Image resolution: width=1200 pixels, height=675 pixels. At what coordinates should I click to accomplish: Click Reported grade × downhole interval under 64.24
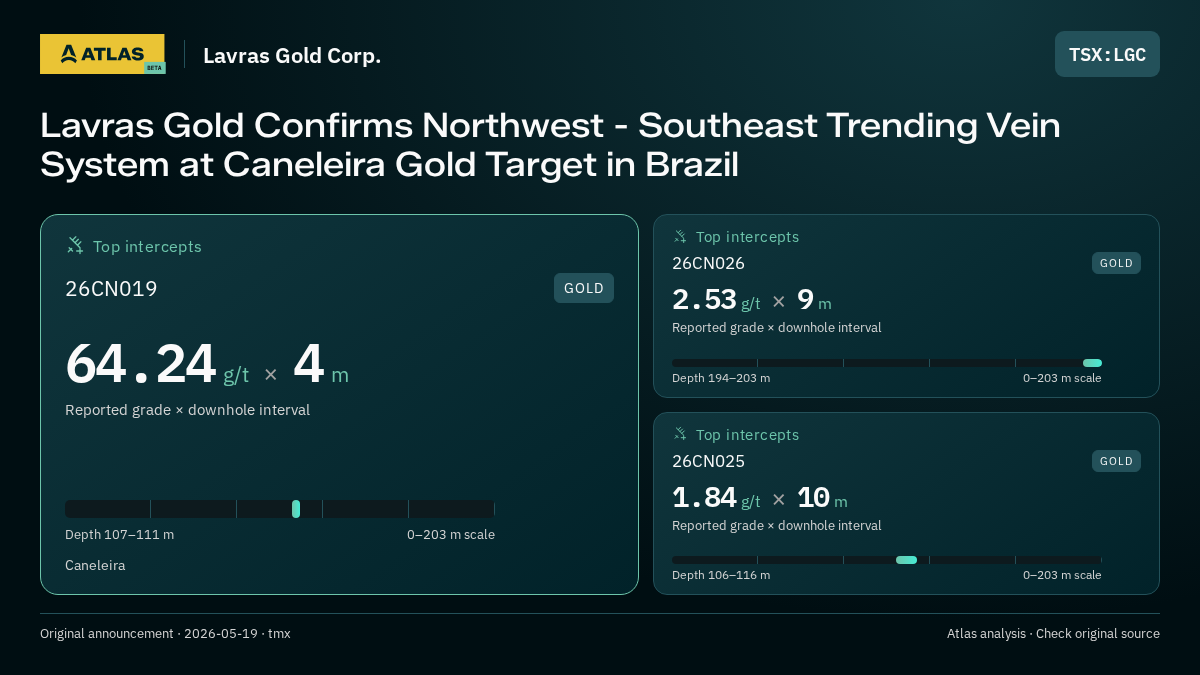[187, 410]
